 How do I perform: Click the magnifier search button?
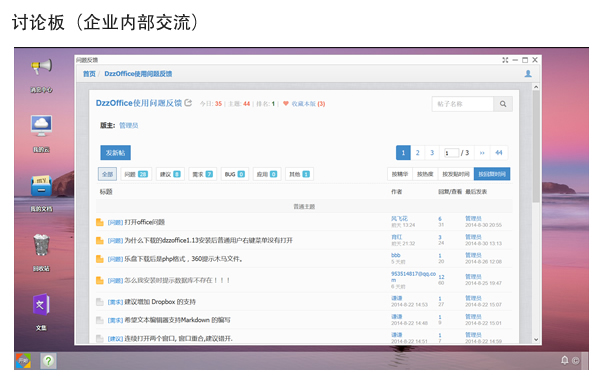503,104
